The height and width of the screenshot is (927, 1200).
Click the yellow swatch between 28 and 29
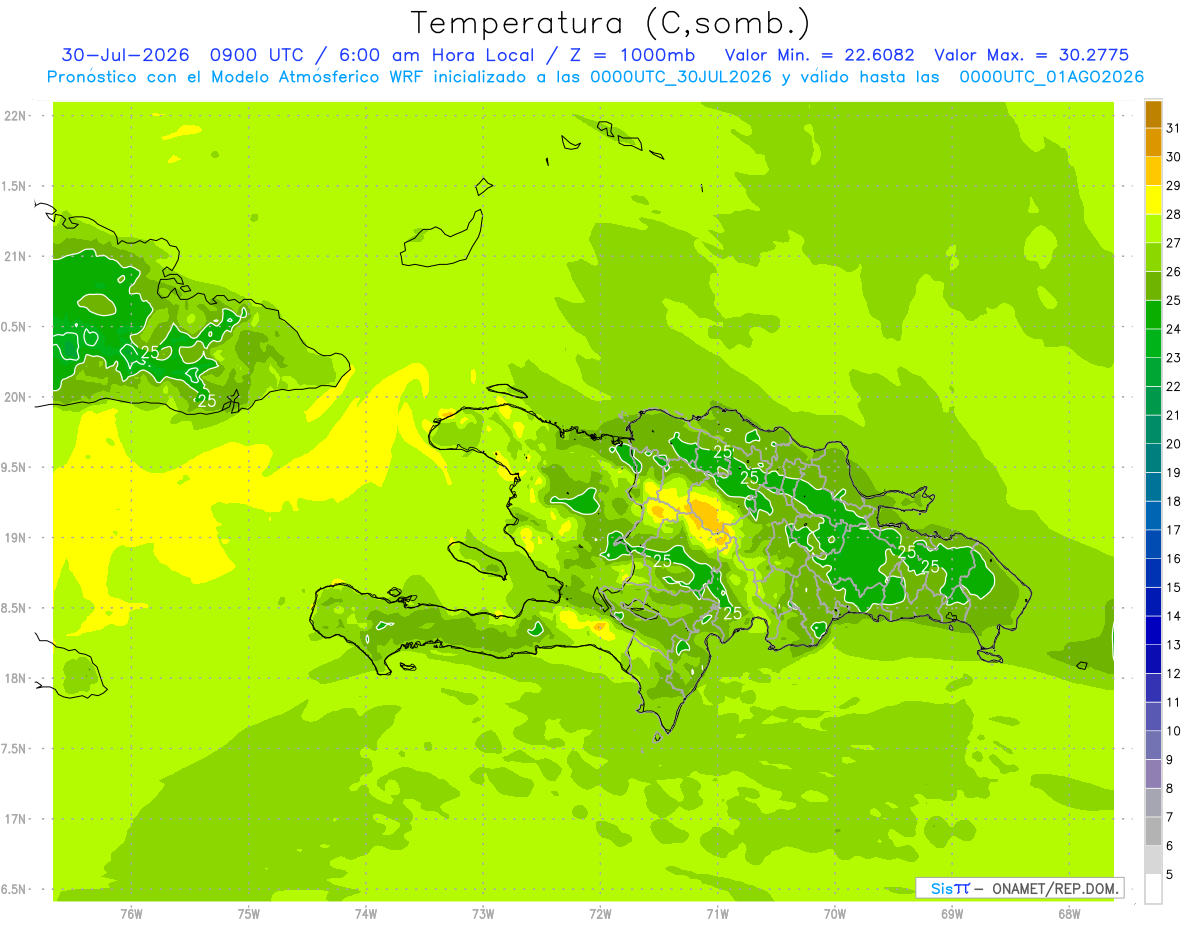click(1153, 201)
